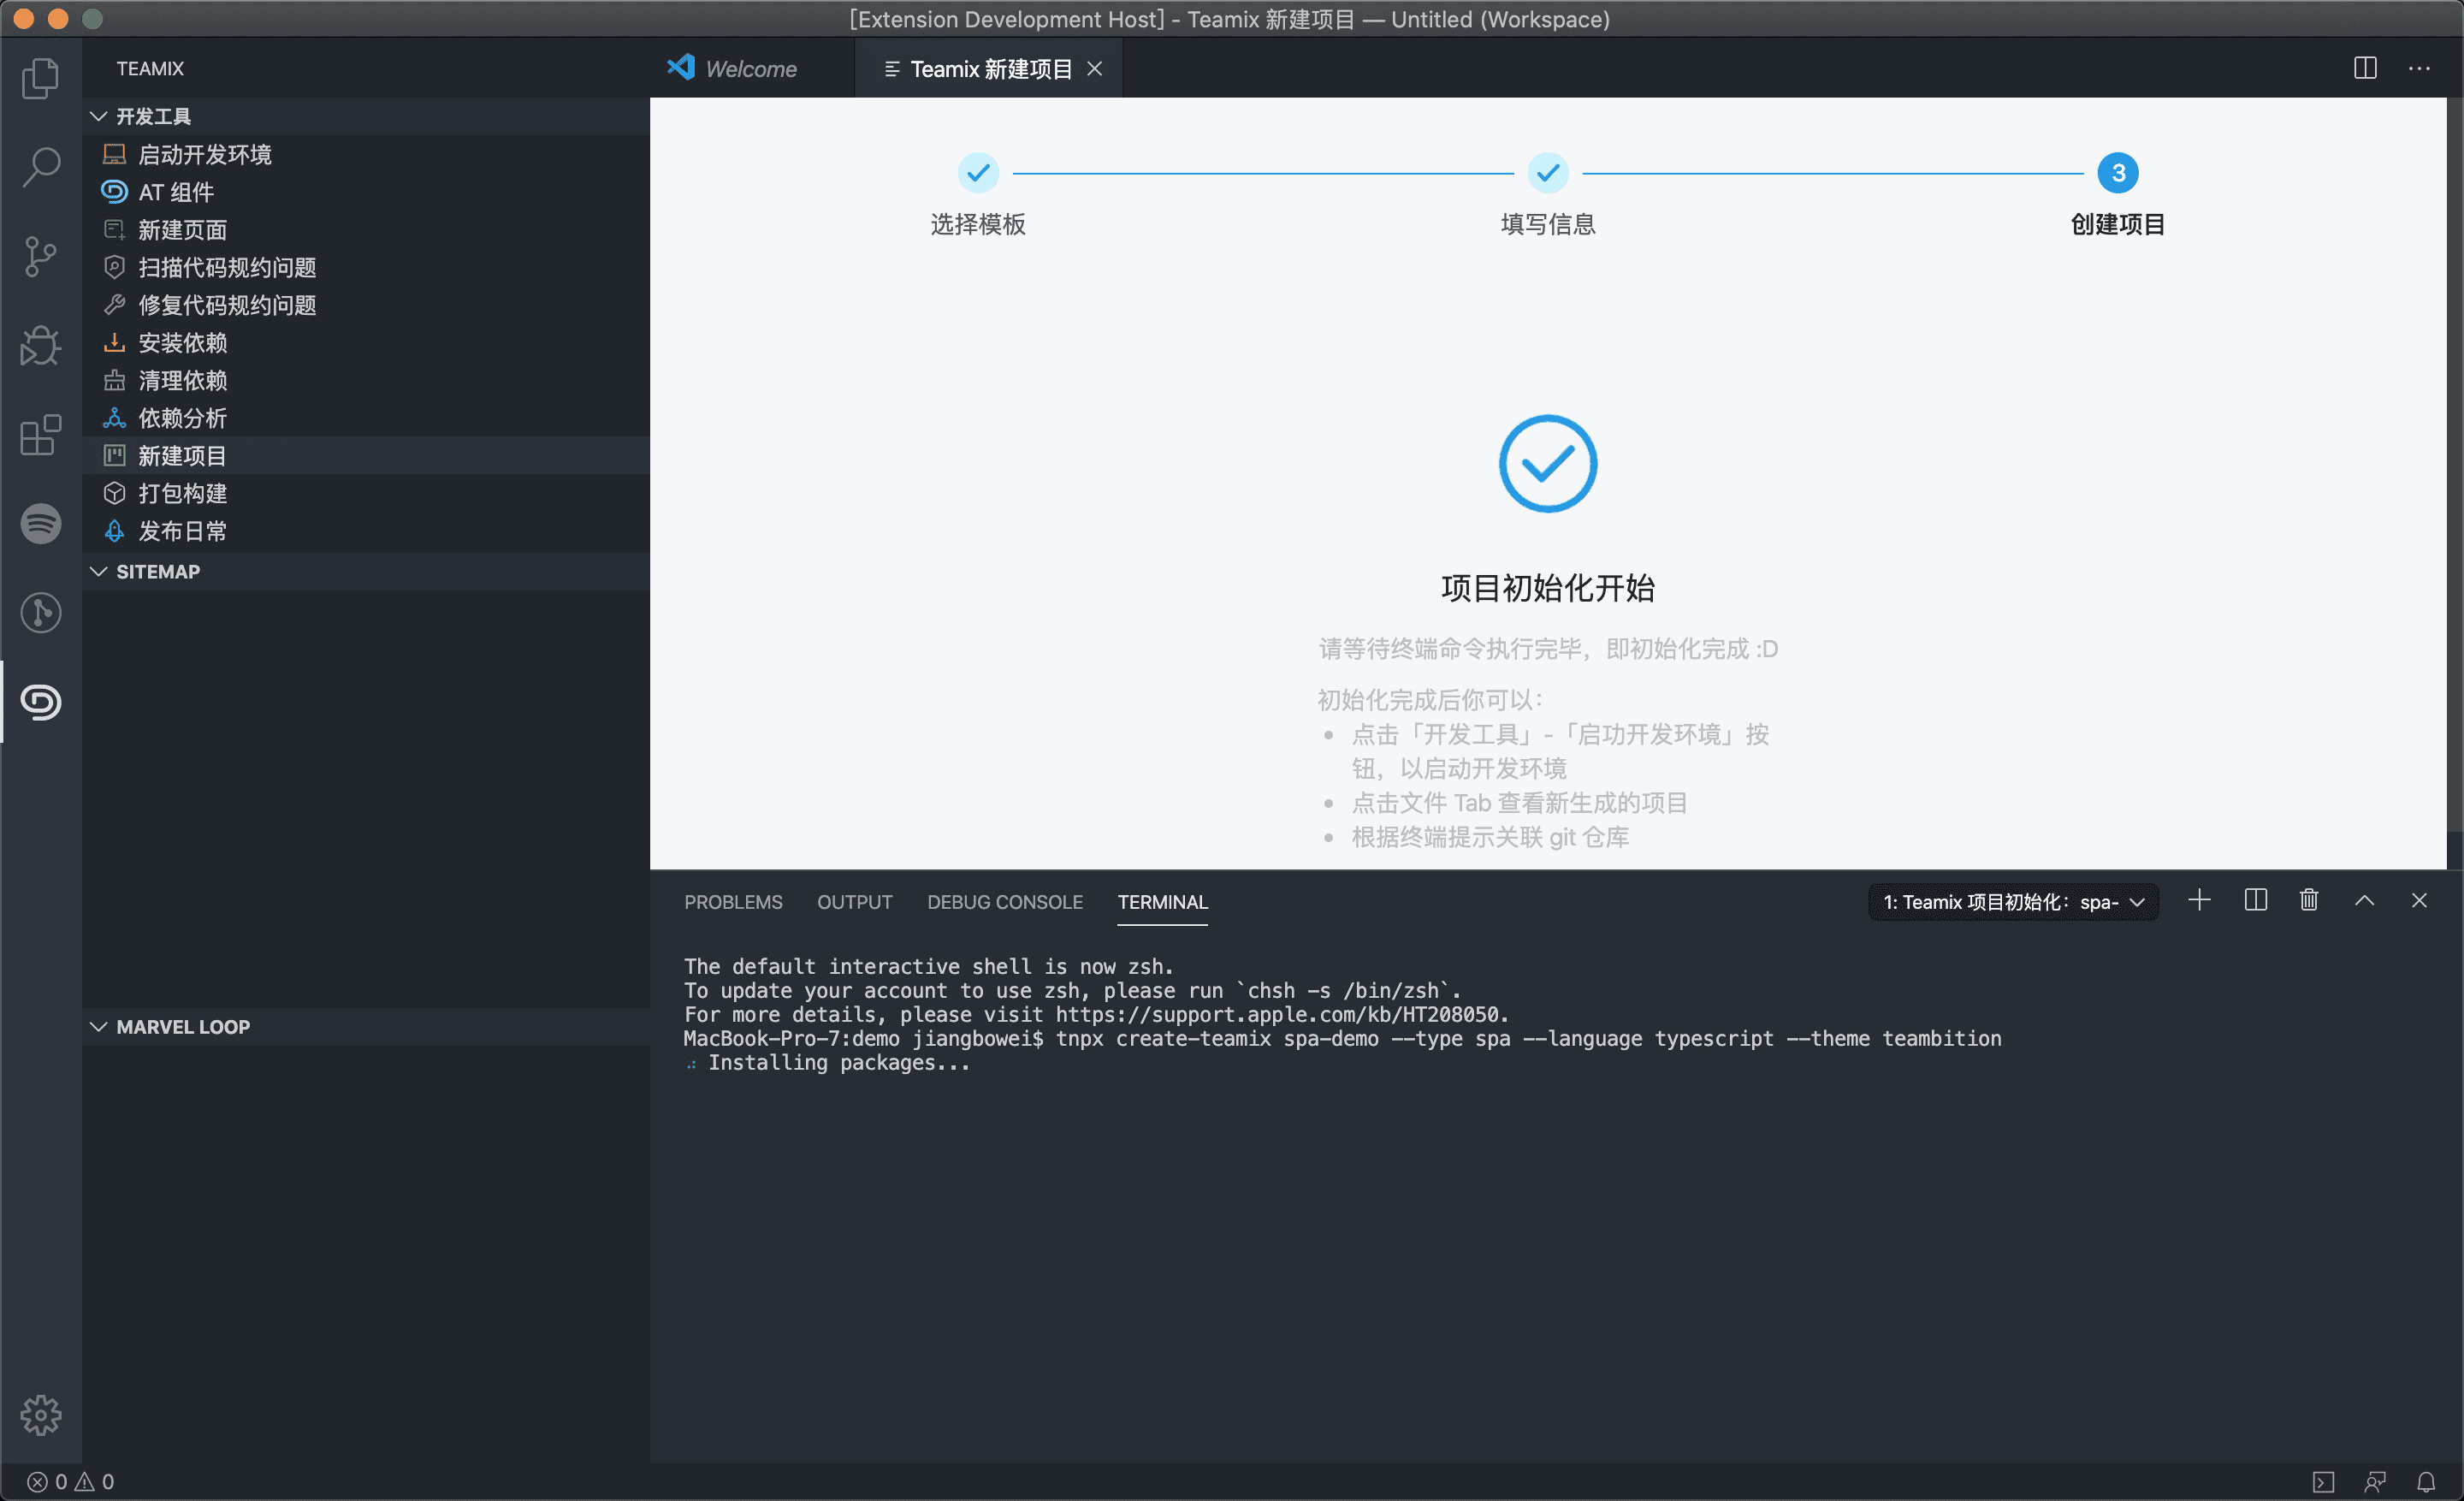
Task: Switch to the OUTPUT panel tab
Action: click(855, 902)
